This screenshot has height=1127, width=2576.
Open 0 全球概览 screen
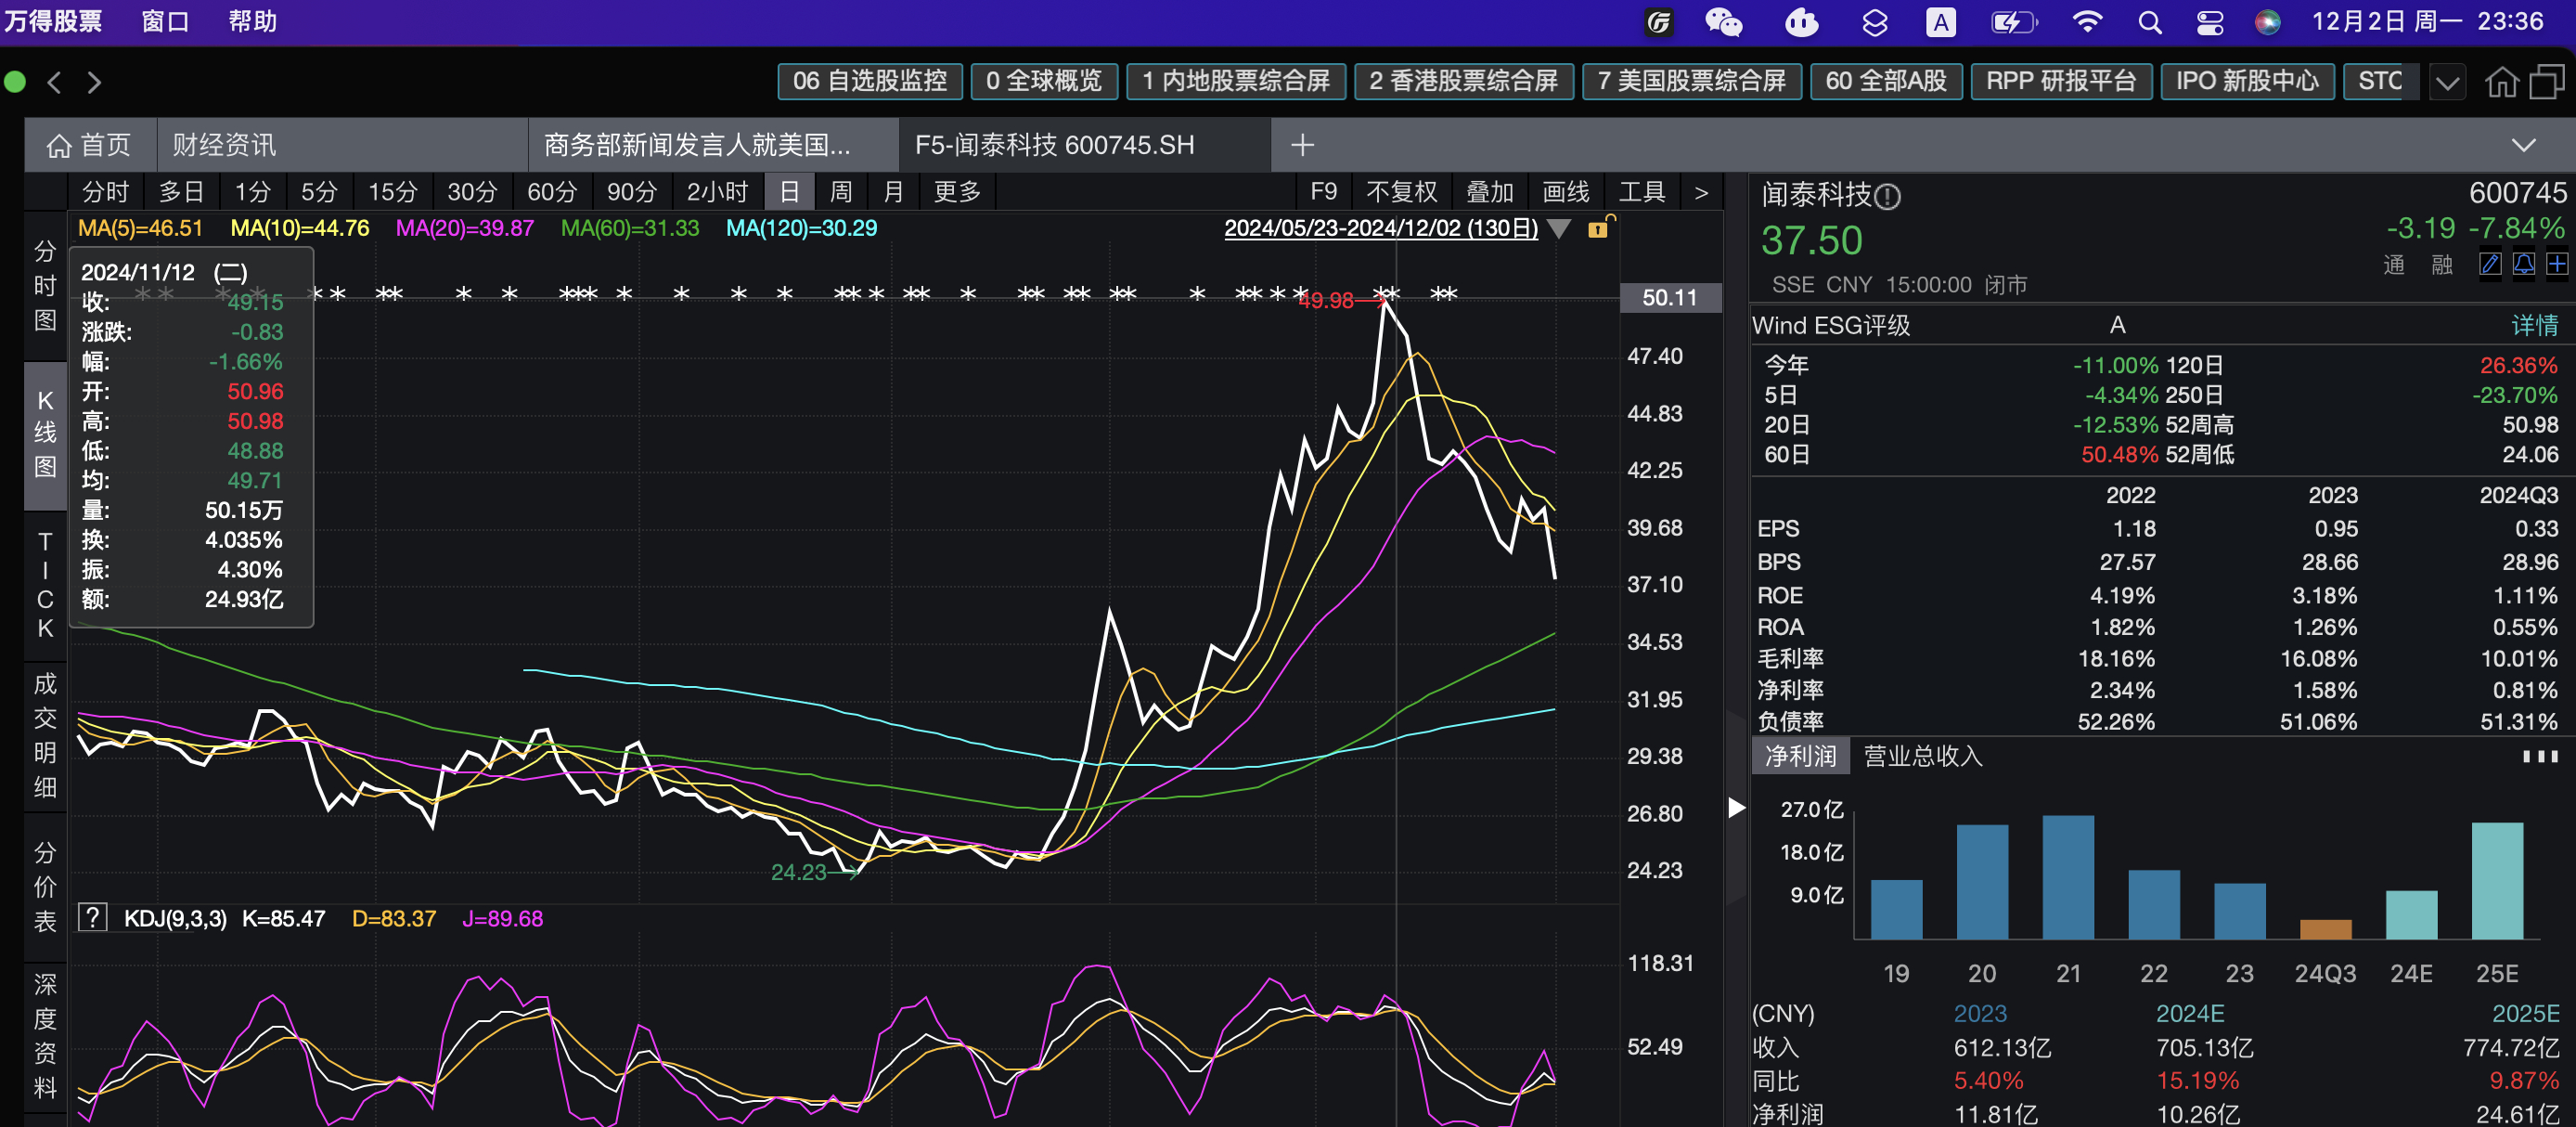coord(1044,81)
